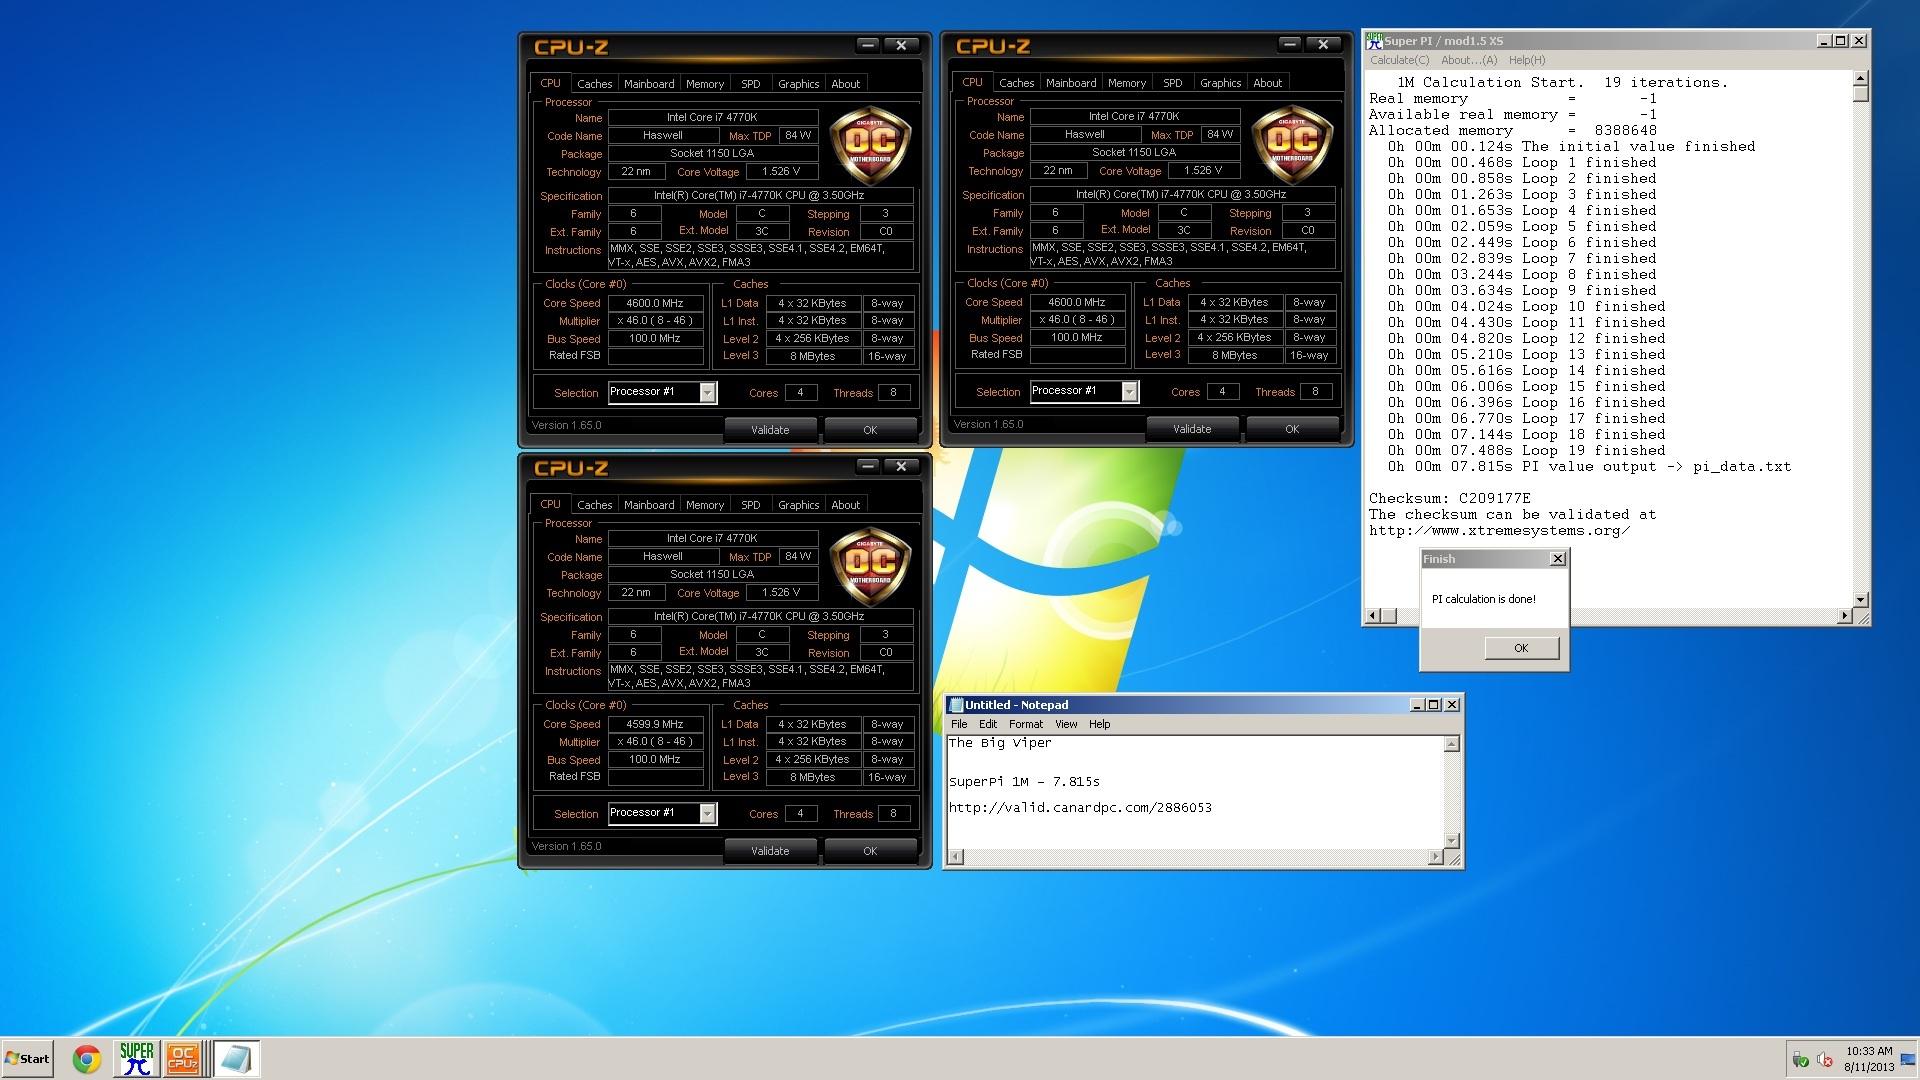Open Notepad File menu
Viewport: 1920px width, 1080px height.
[x=959, y=724]
